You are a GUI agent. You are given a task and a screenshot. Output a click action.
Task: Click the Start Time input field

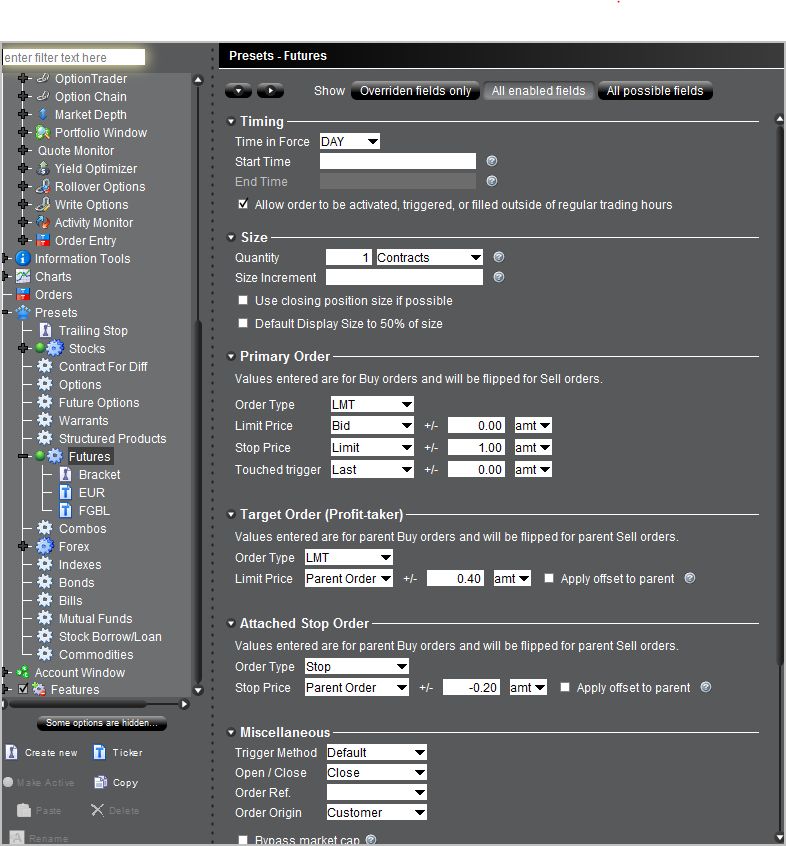pos(398,161)
